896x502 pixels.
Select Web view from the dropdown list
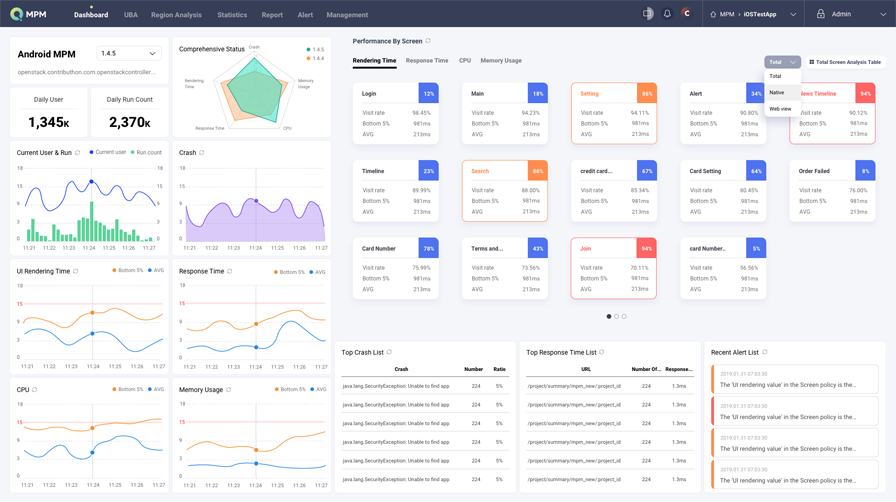782,109
